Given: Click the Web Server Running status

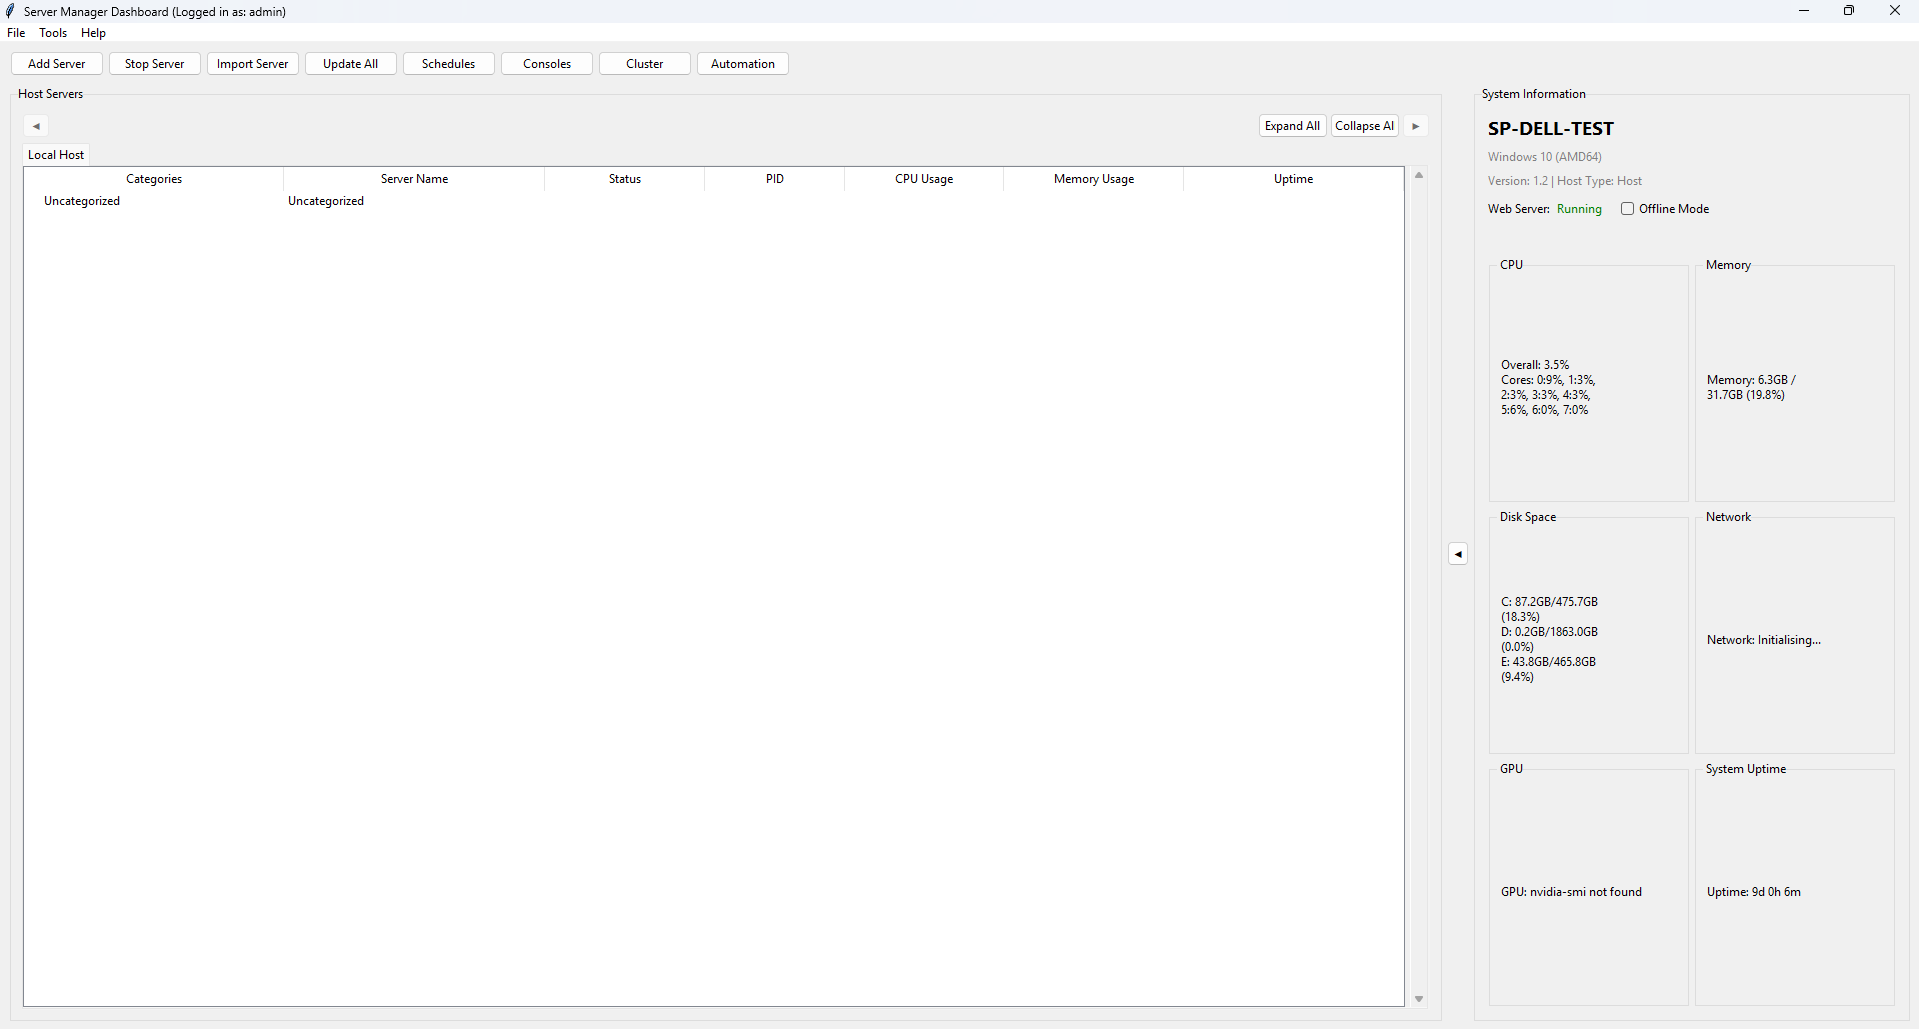Looking at the screenshot, I should 1579,209.
